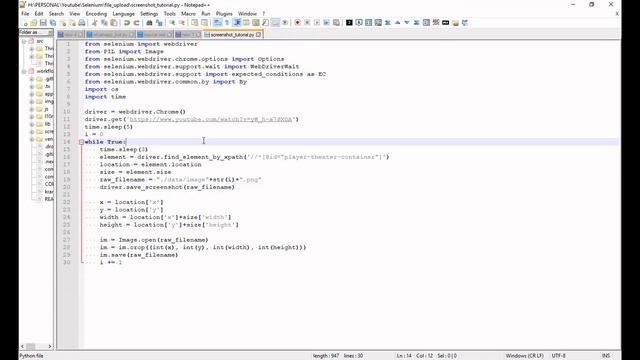Expand the lib folder node

pos(31,124)
